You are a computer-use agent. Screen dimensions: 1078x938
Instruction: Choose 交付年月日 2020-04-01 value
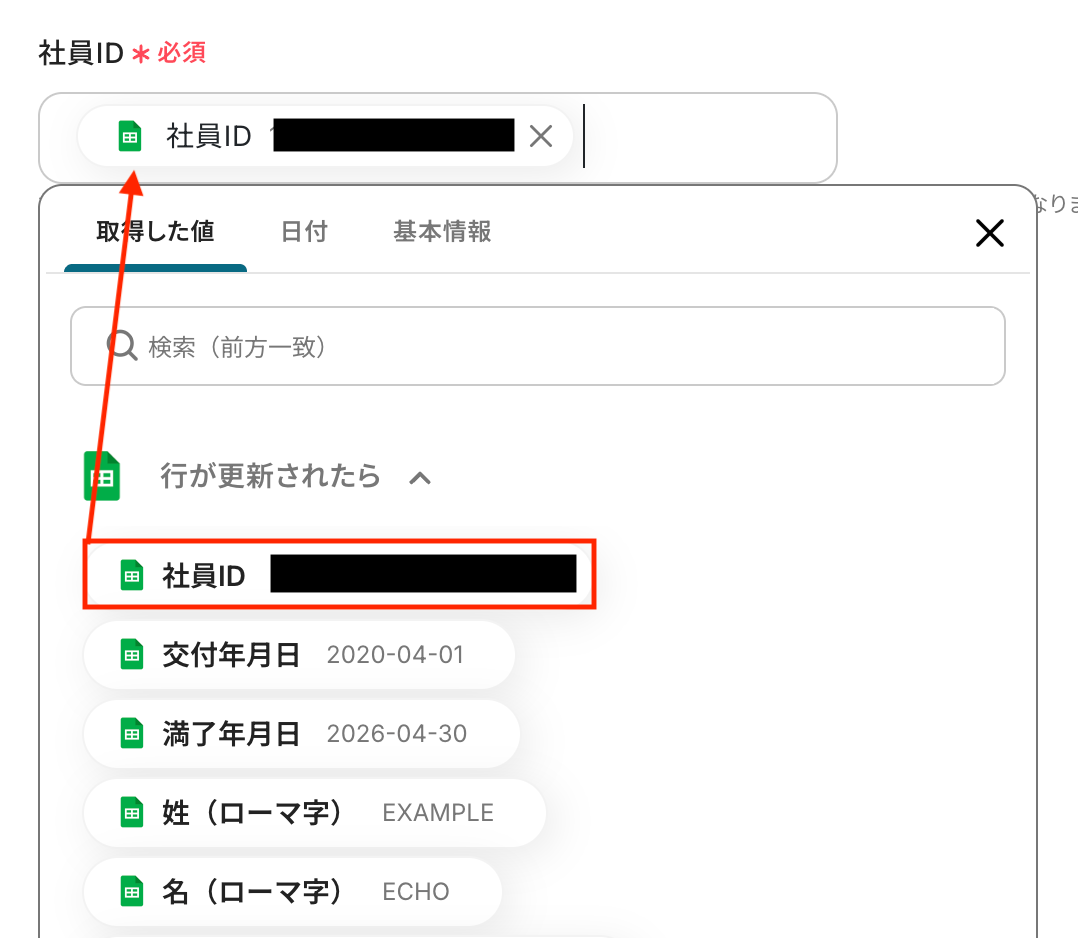tap(299, 655)
